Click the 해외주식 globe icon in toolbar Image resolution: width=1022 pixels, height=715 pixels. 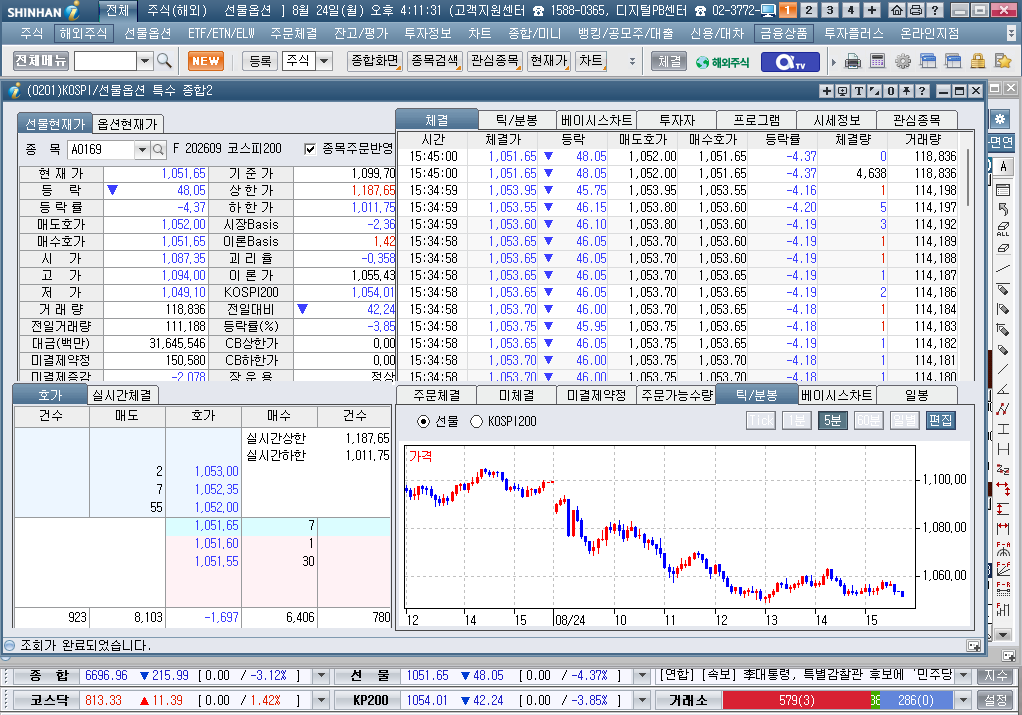(x=723, y=62)
